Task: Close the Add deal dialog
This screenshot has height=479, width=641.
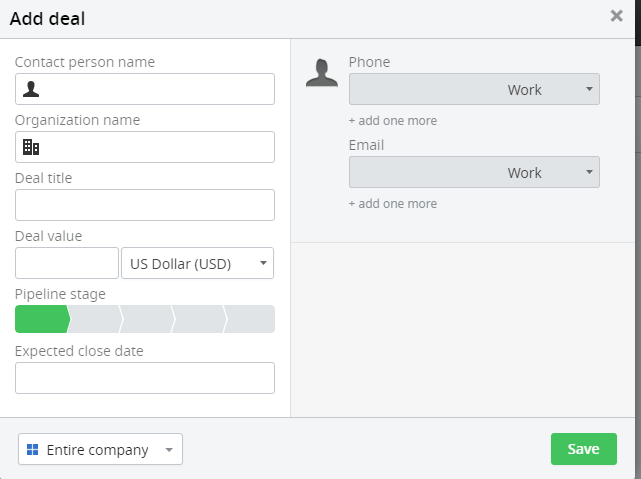Action: [616, 16]
